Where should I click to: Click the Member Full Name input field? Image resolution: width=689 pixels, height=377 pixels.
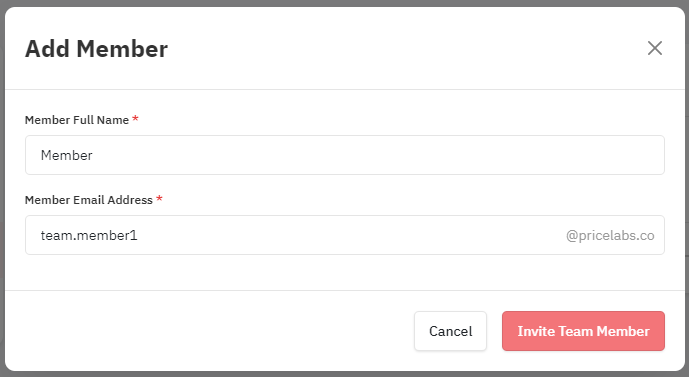[344, 155]
